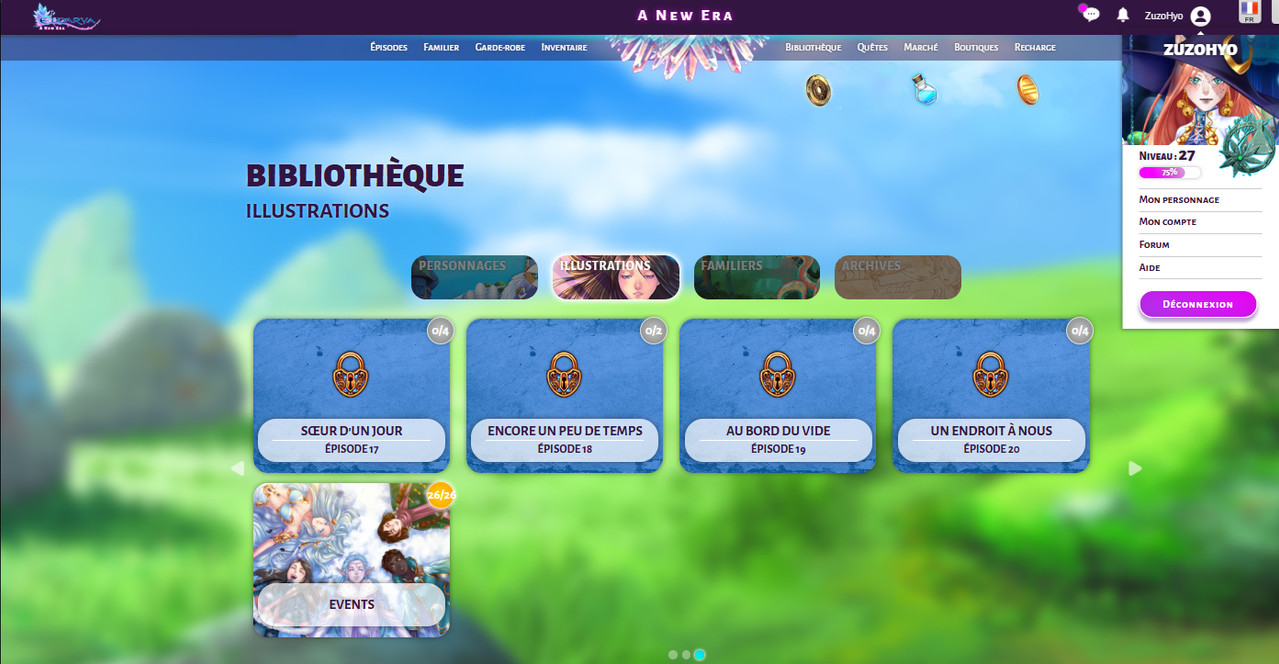This screenshot has width=1279, height=664.
Task: Open the Recharge menu
Action: [x=1035, y=47]
